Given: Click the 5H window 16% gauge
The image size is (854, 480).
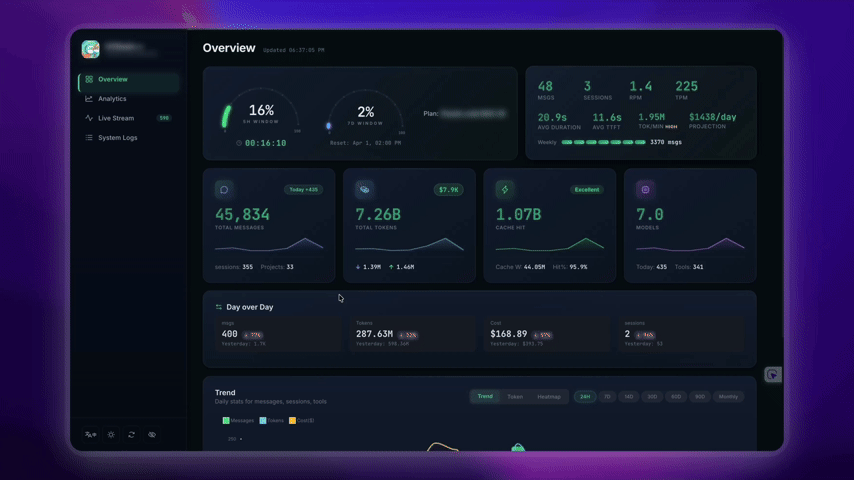Looking at the screenshot, I should pos(261,112).
